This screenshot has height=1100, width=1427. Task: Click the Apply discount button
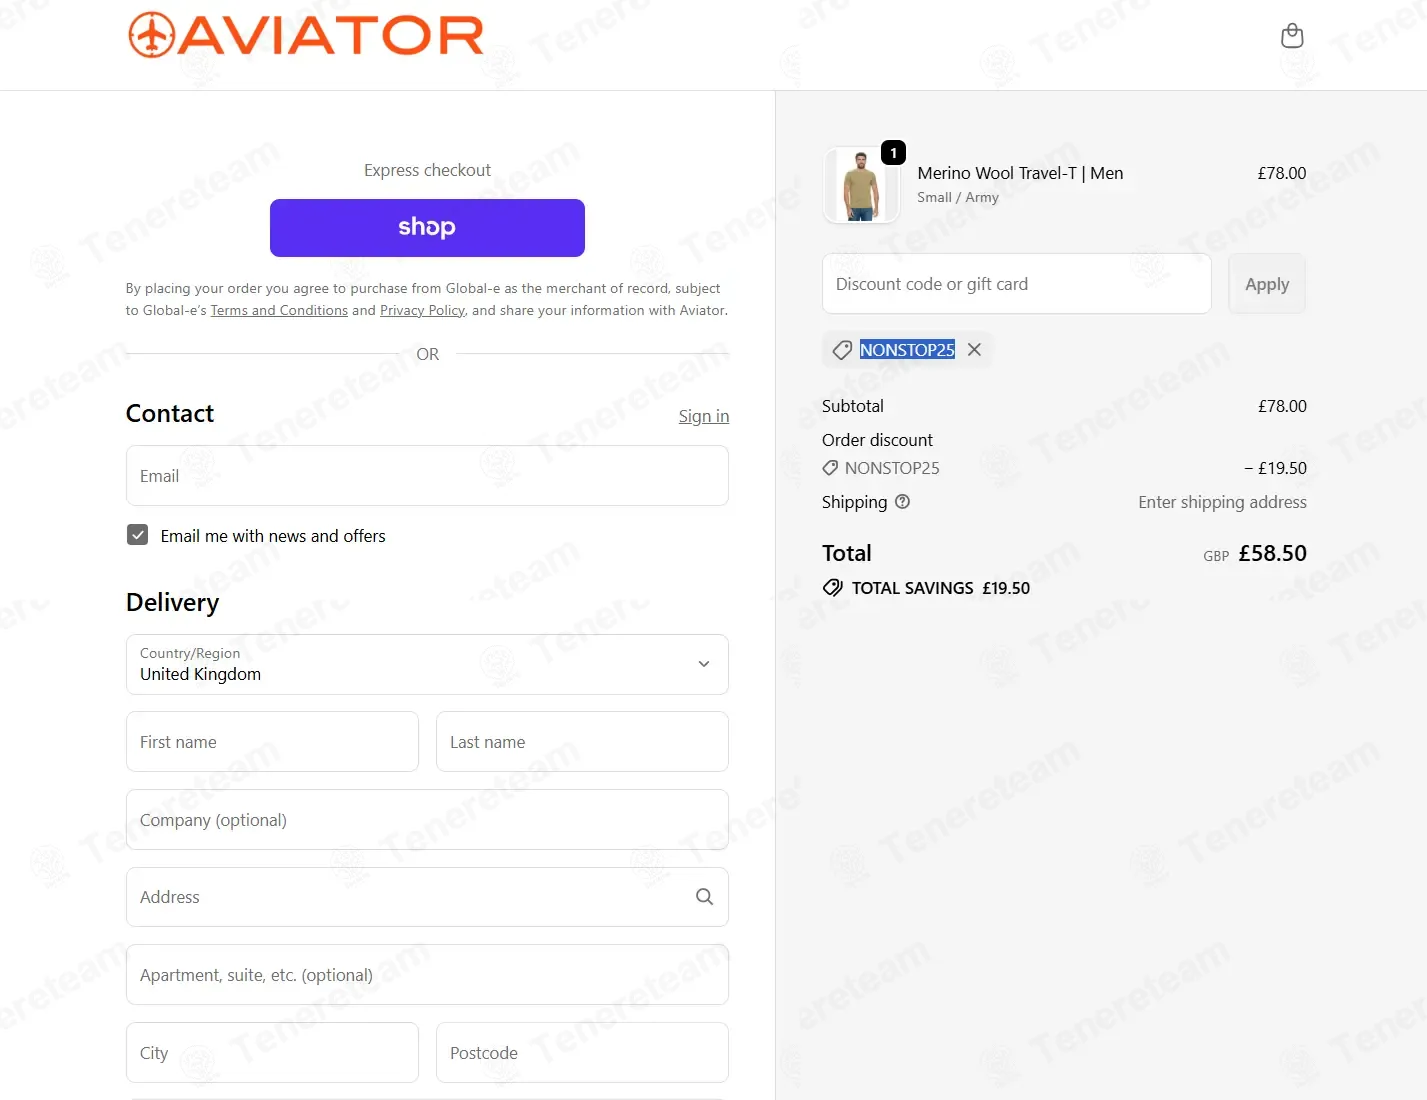(x=1267, y=284)
